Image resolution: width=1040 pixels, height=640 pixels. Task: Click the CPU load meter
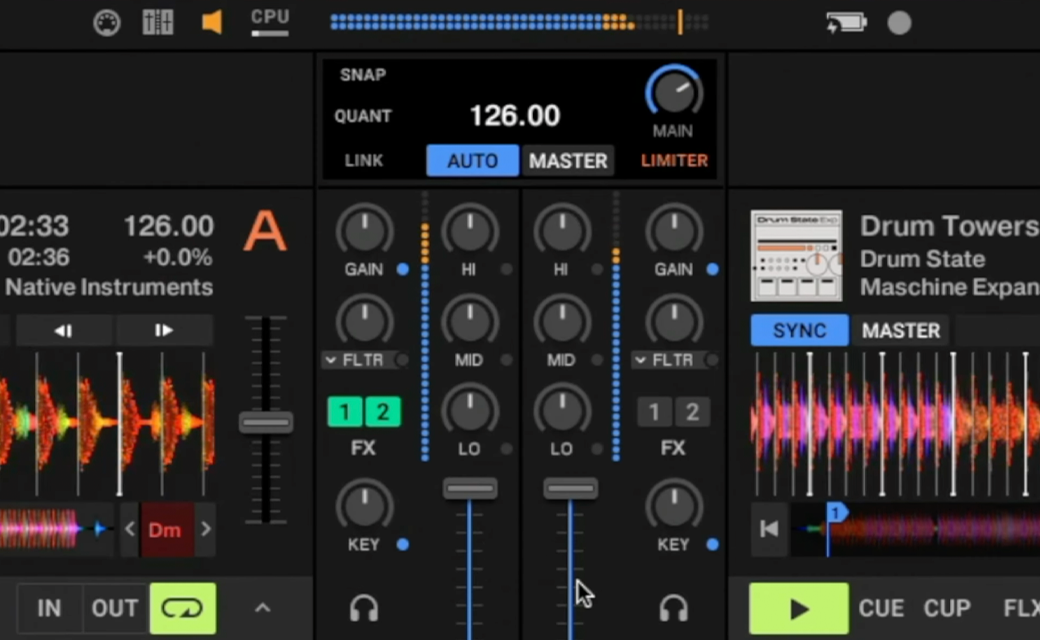(x=270, y=22)
